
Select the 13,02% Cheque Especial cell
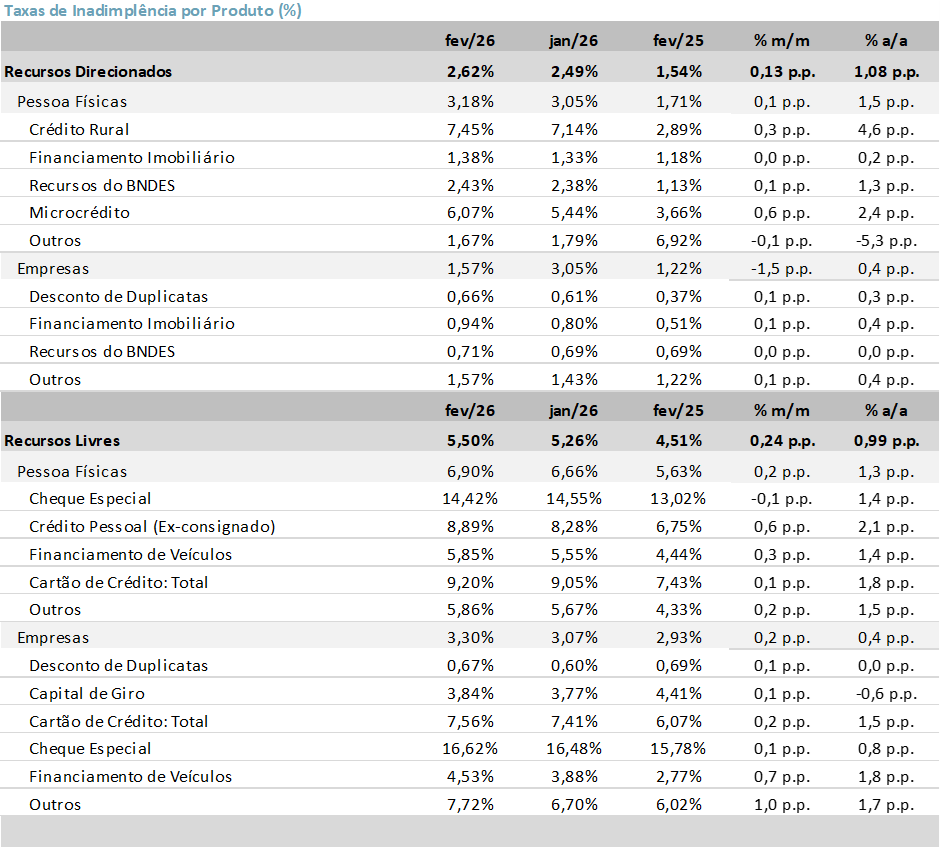[x=679, y=498]
